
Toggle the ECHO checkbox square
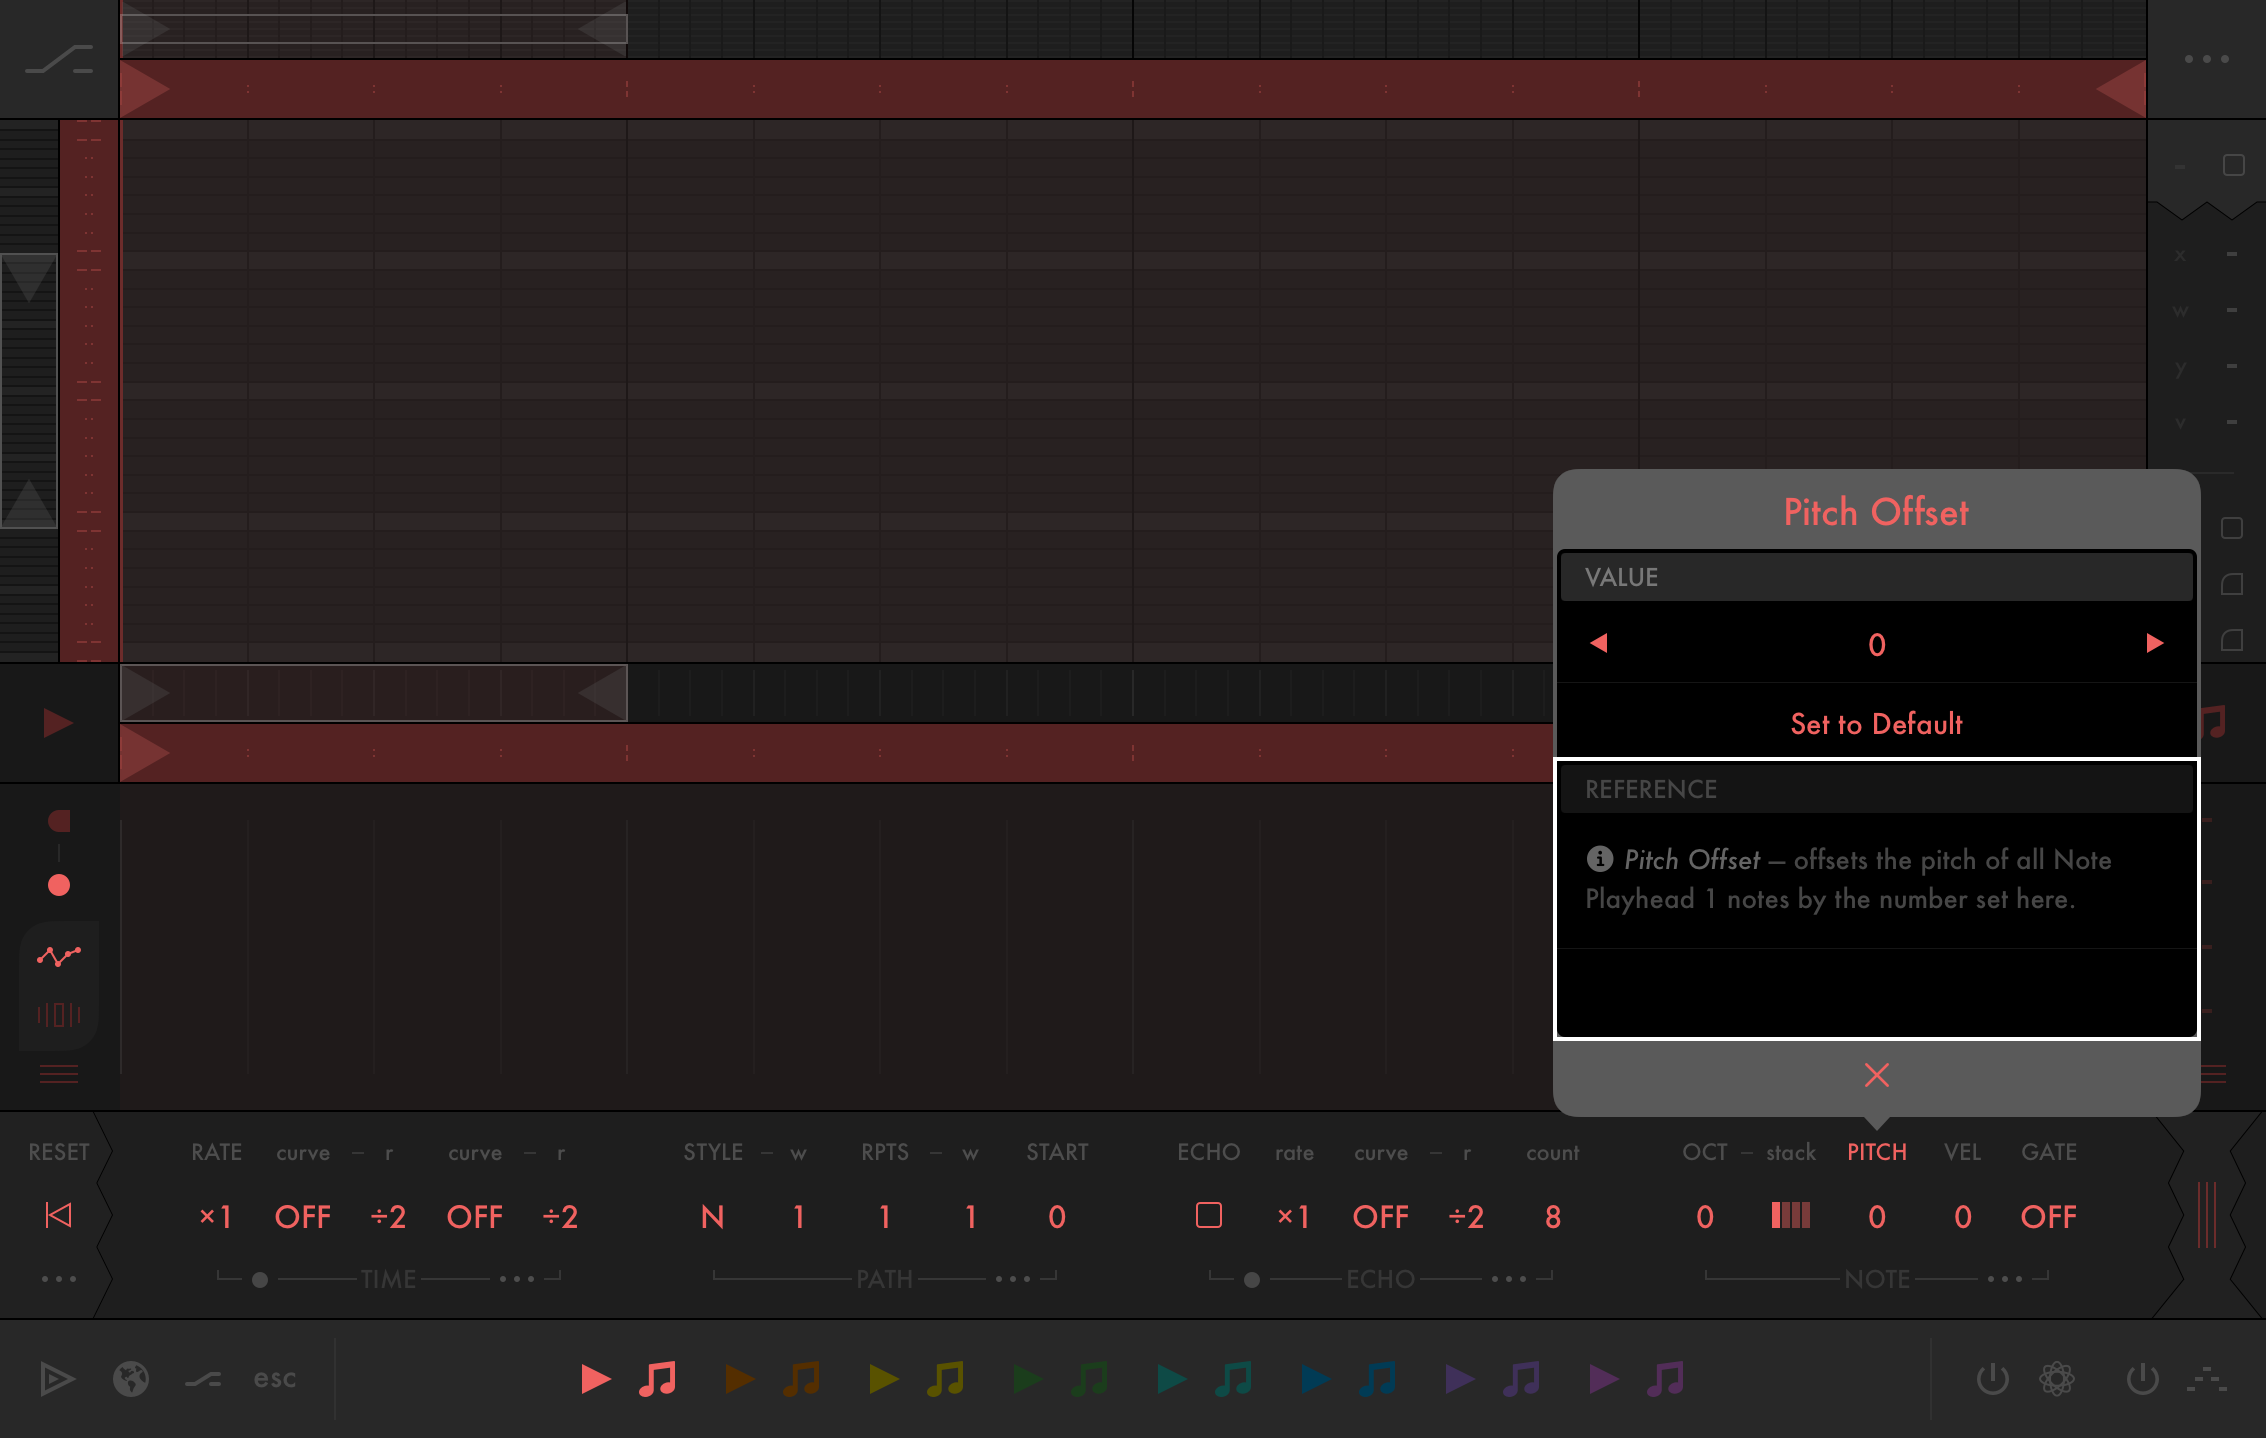click(1208, 1216)
